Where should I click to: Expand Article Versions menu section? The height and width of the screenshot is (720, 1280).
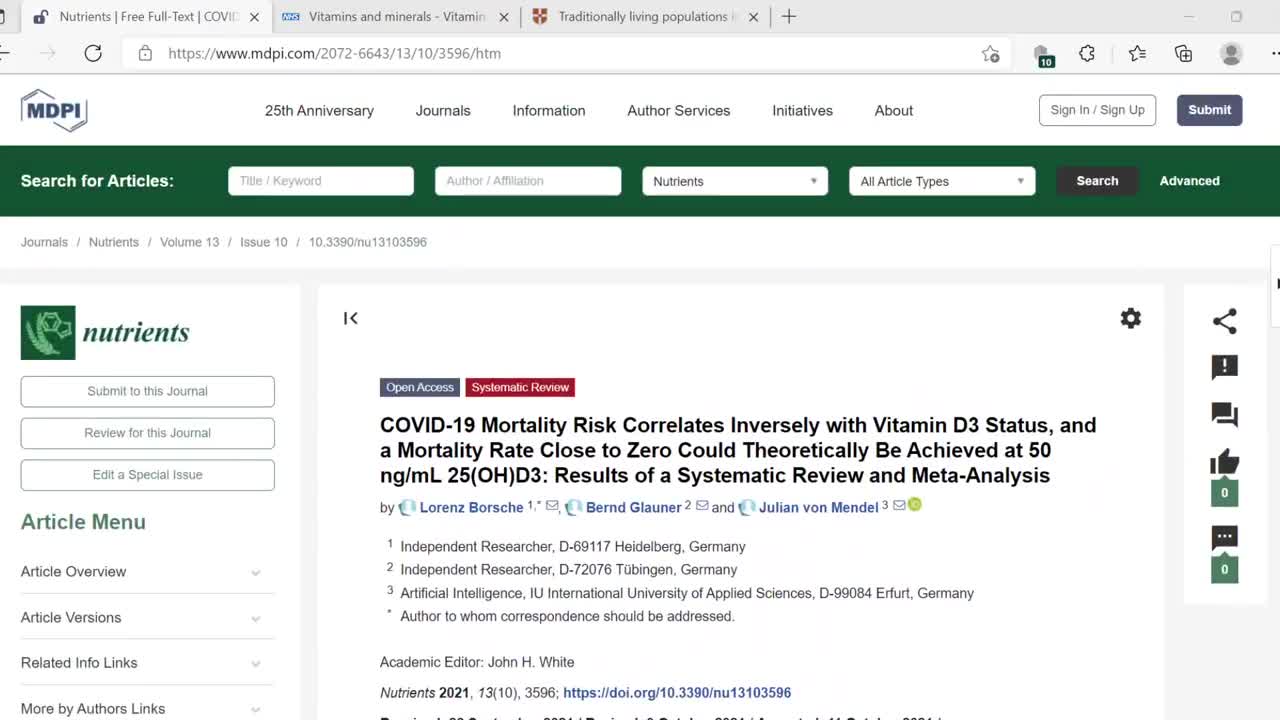pyautogui.click(x=147, y=618)
